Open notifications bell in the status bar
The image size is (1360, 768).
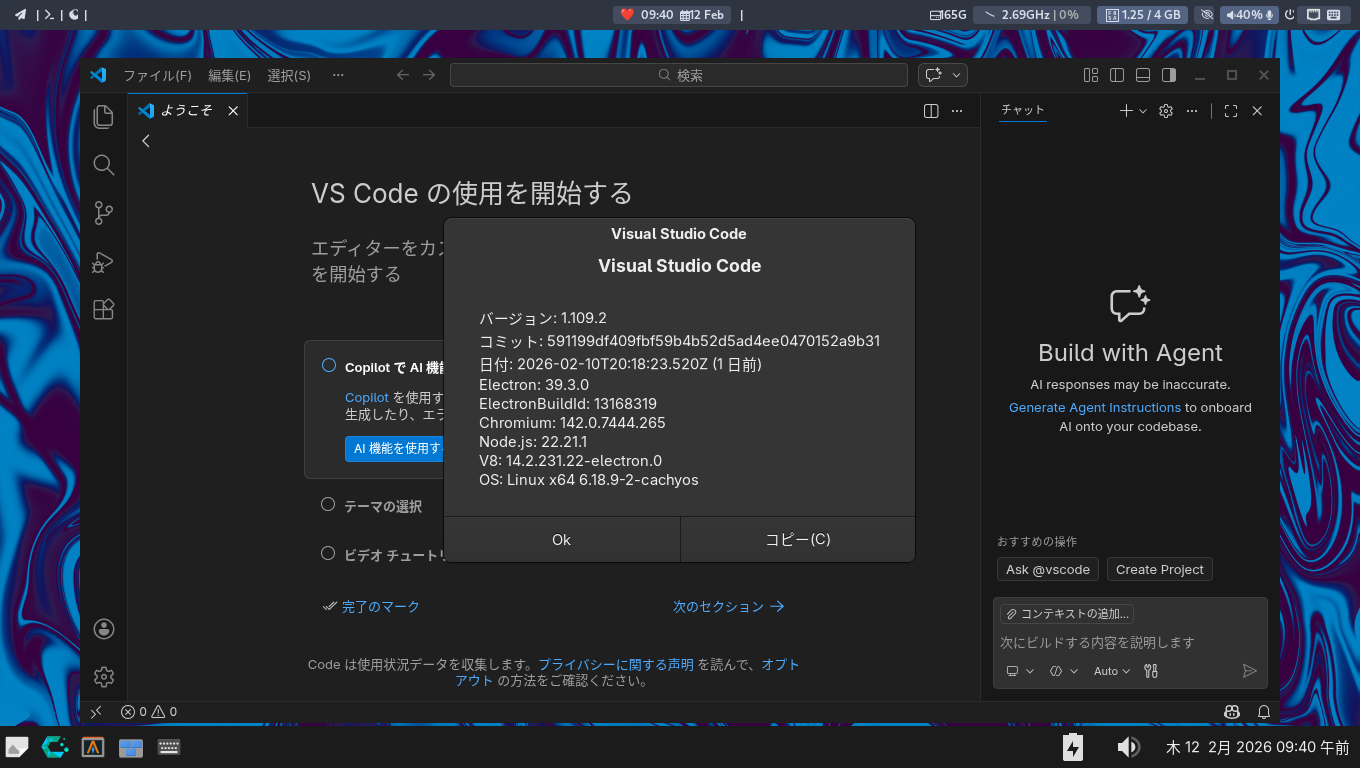[x=1264, y=712]
